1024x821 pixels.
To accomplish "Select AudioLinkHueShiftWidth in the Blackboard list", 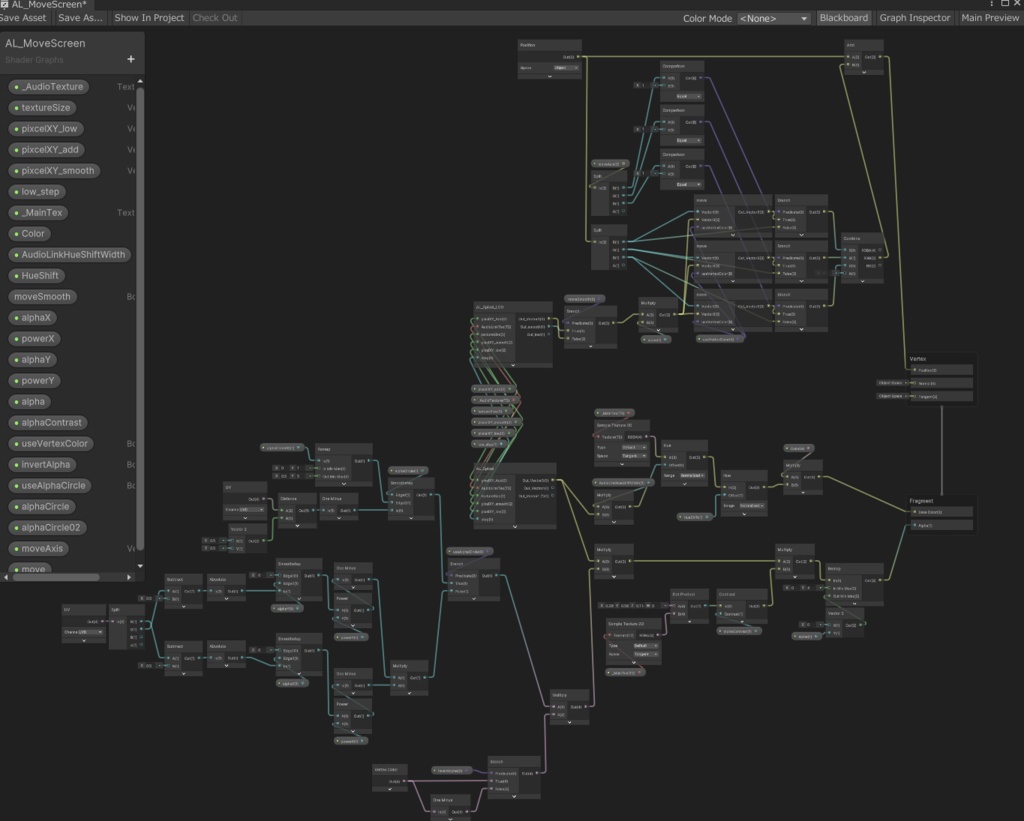I will [x=70, y=255].
